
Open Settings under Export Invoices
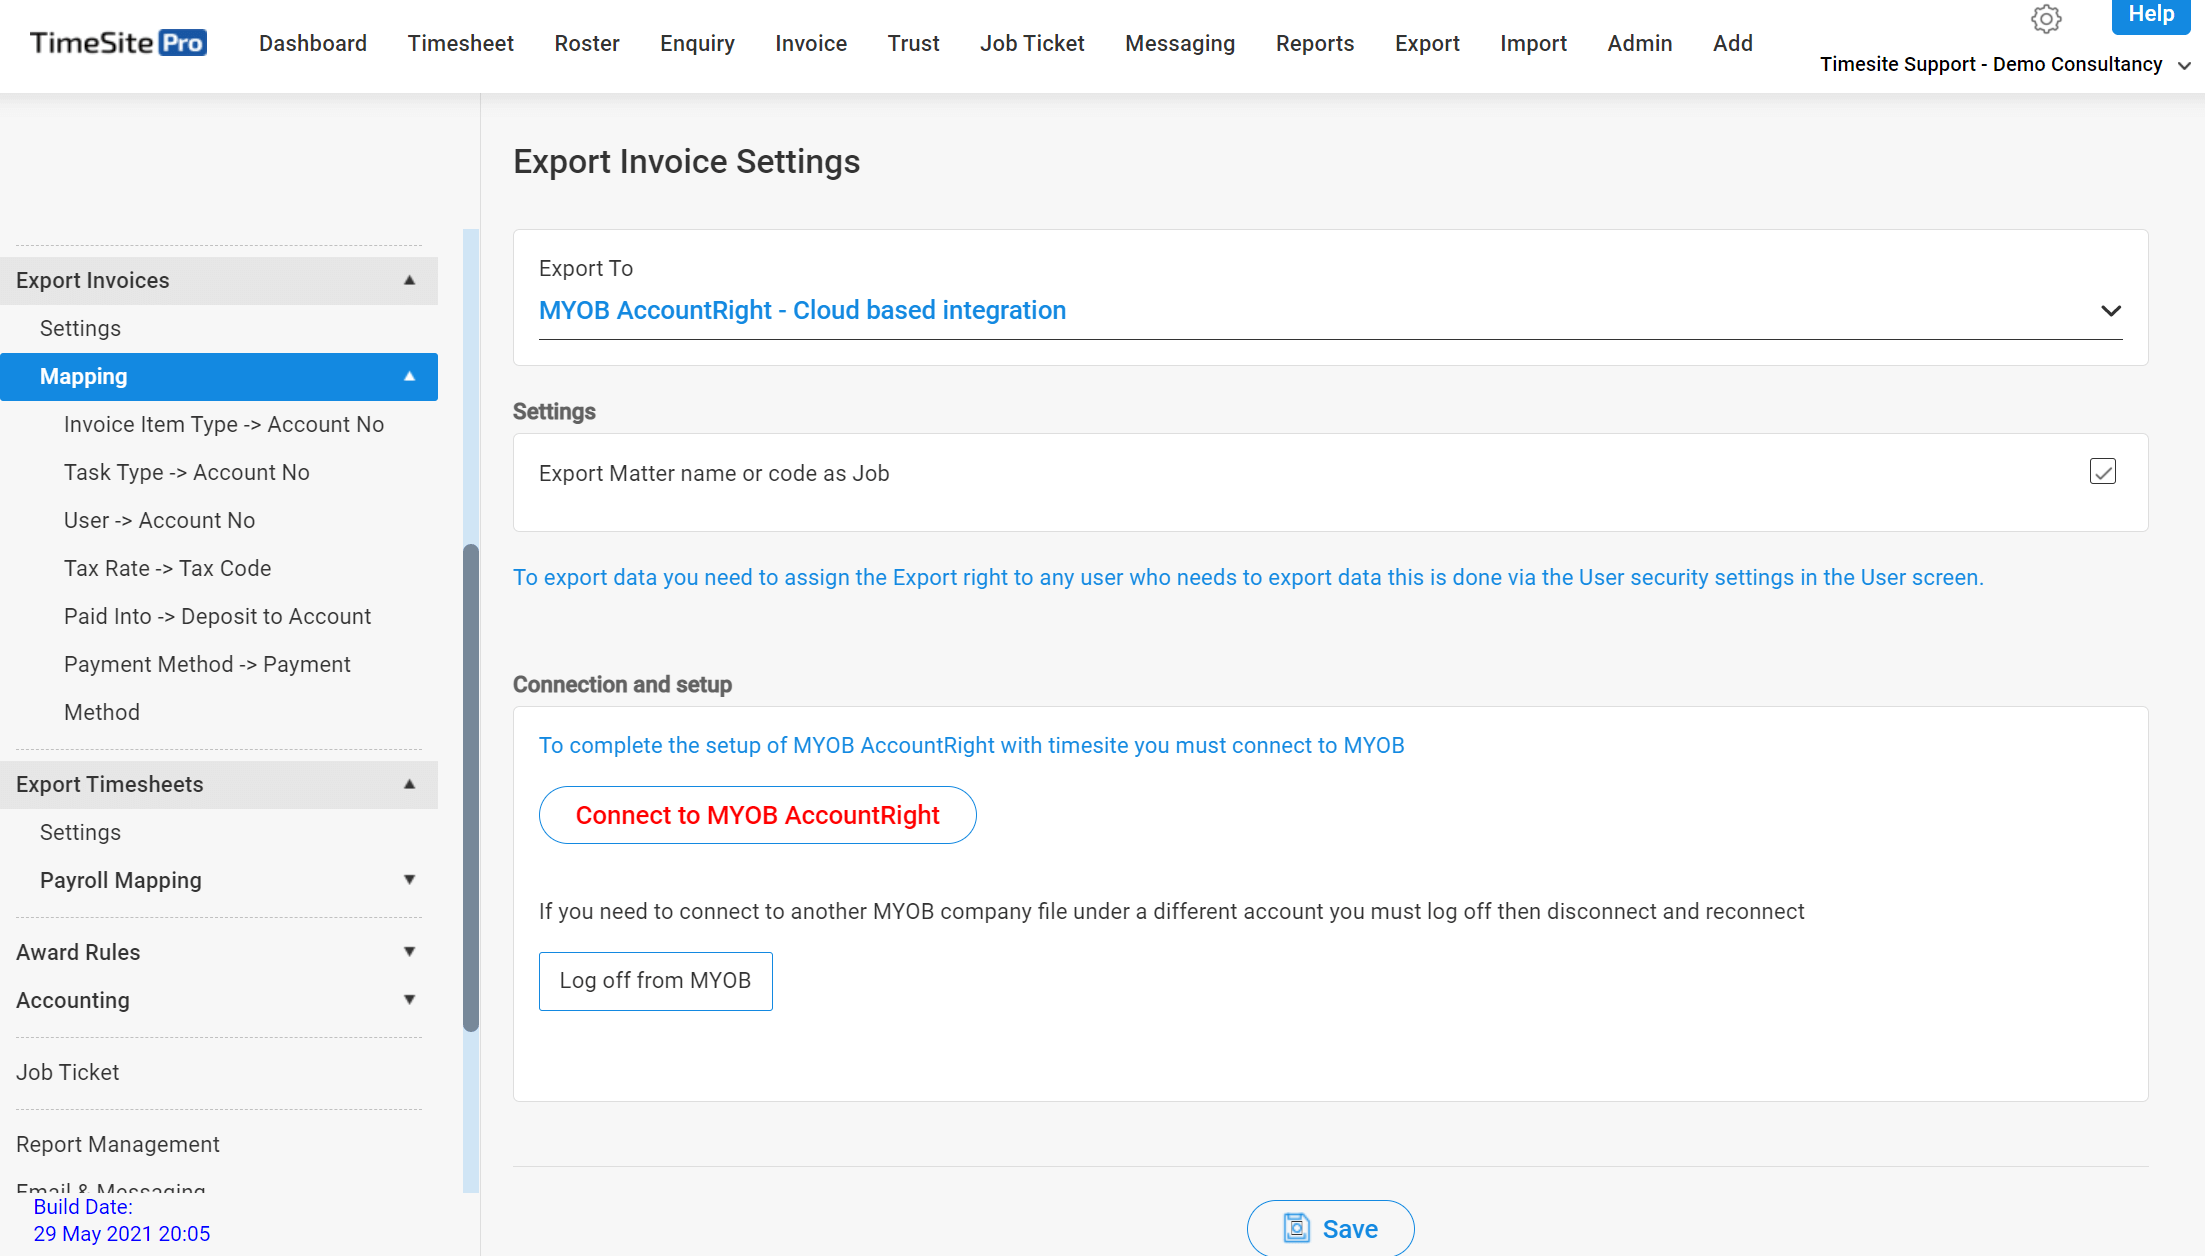pos(80,328)
